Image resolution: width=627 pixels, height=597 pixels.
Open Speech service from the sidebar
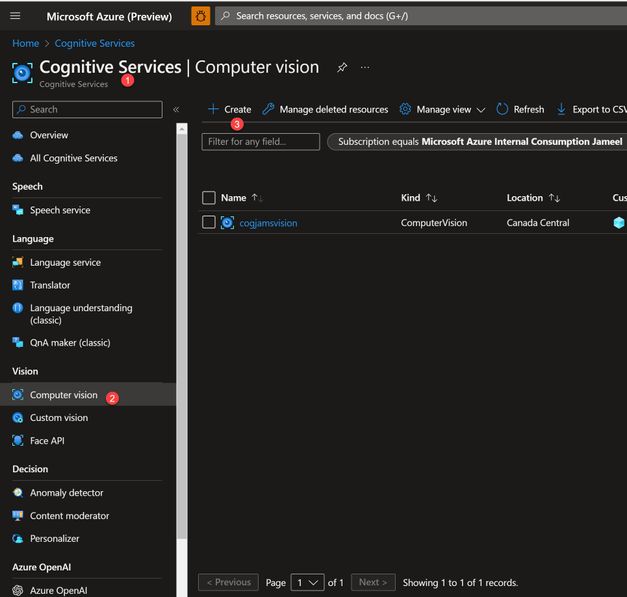coord(60,210)
